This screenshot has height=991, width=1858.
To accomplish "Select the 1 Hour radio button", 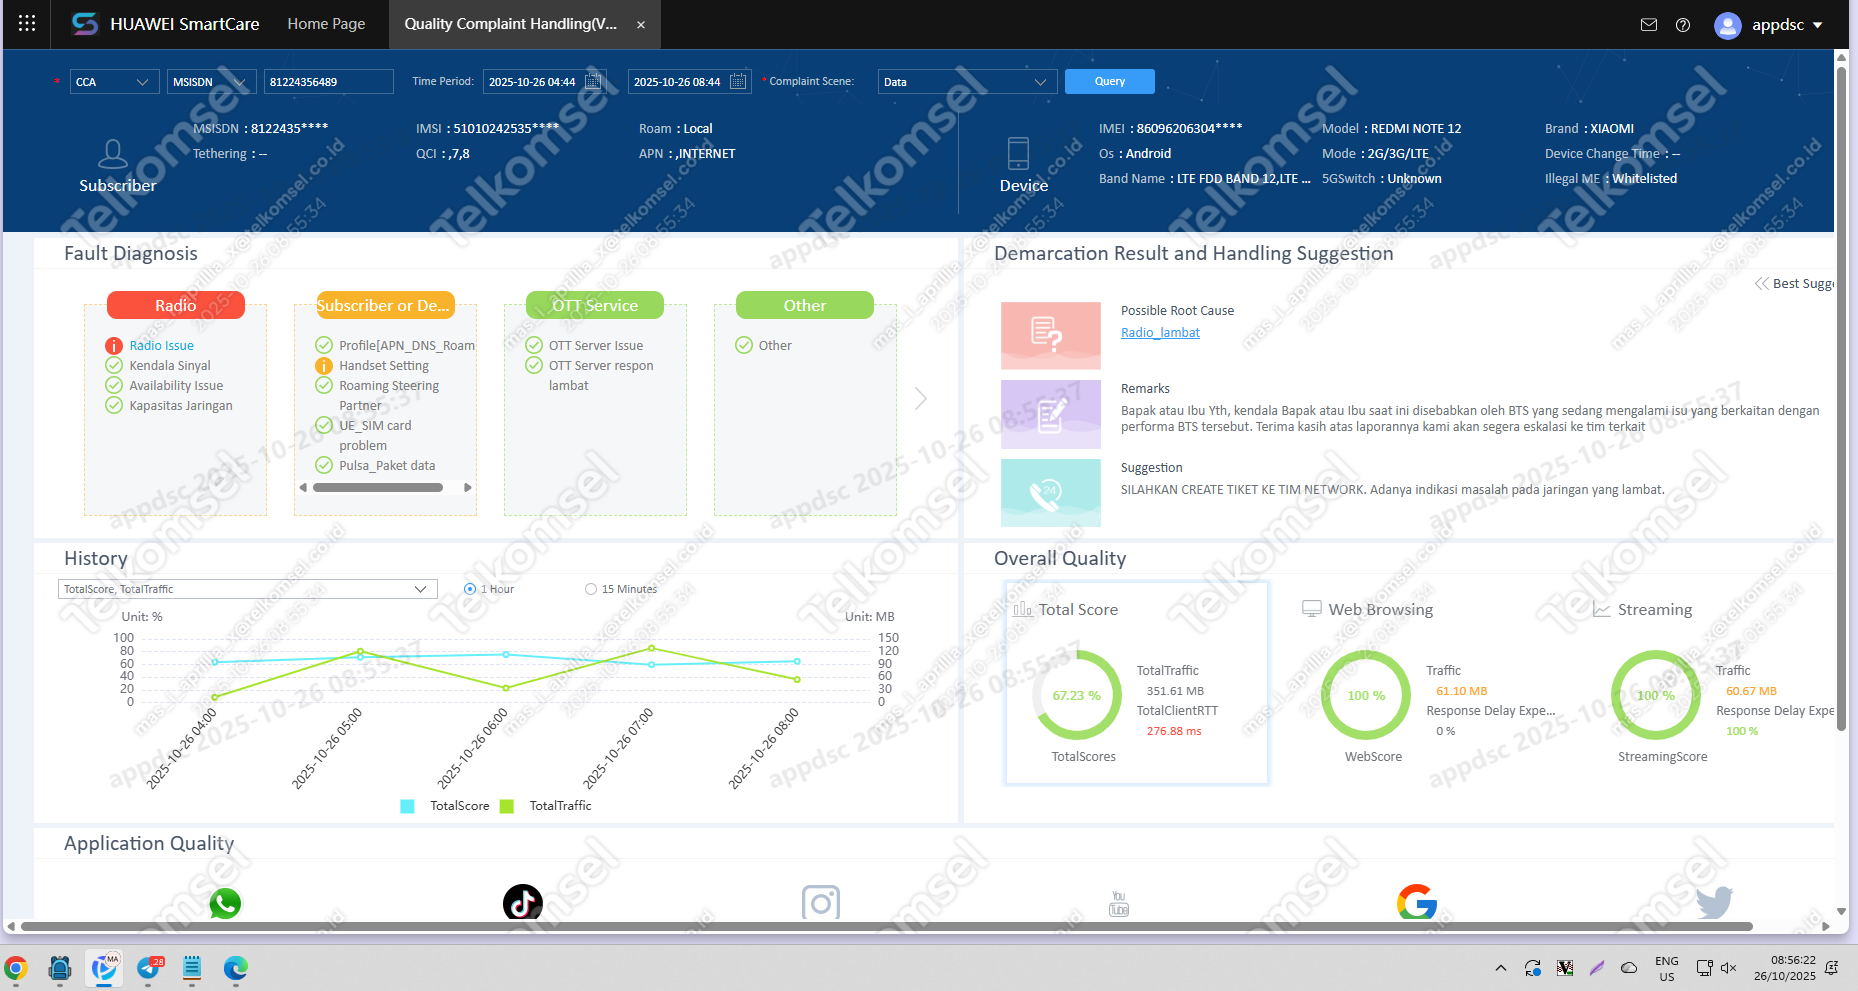I will click(470, 589).
